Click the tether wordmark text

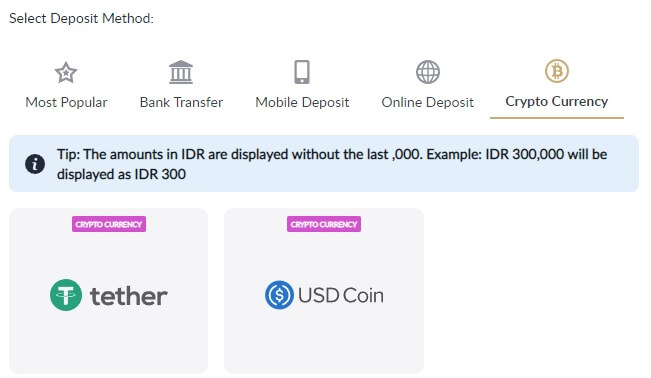pos(129,296)
